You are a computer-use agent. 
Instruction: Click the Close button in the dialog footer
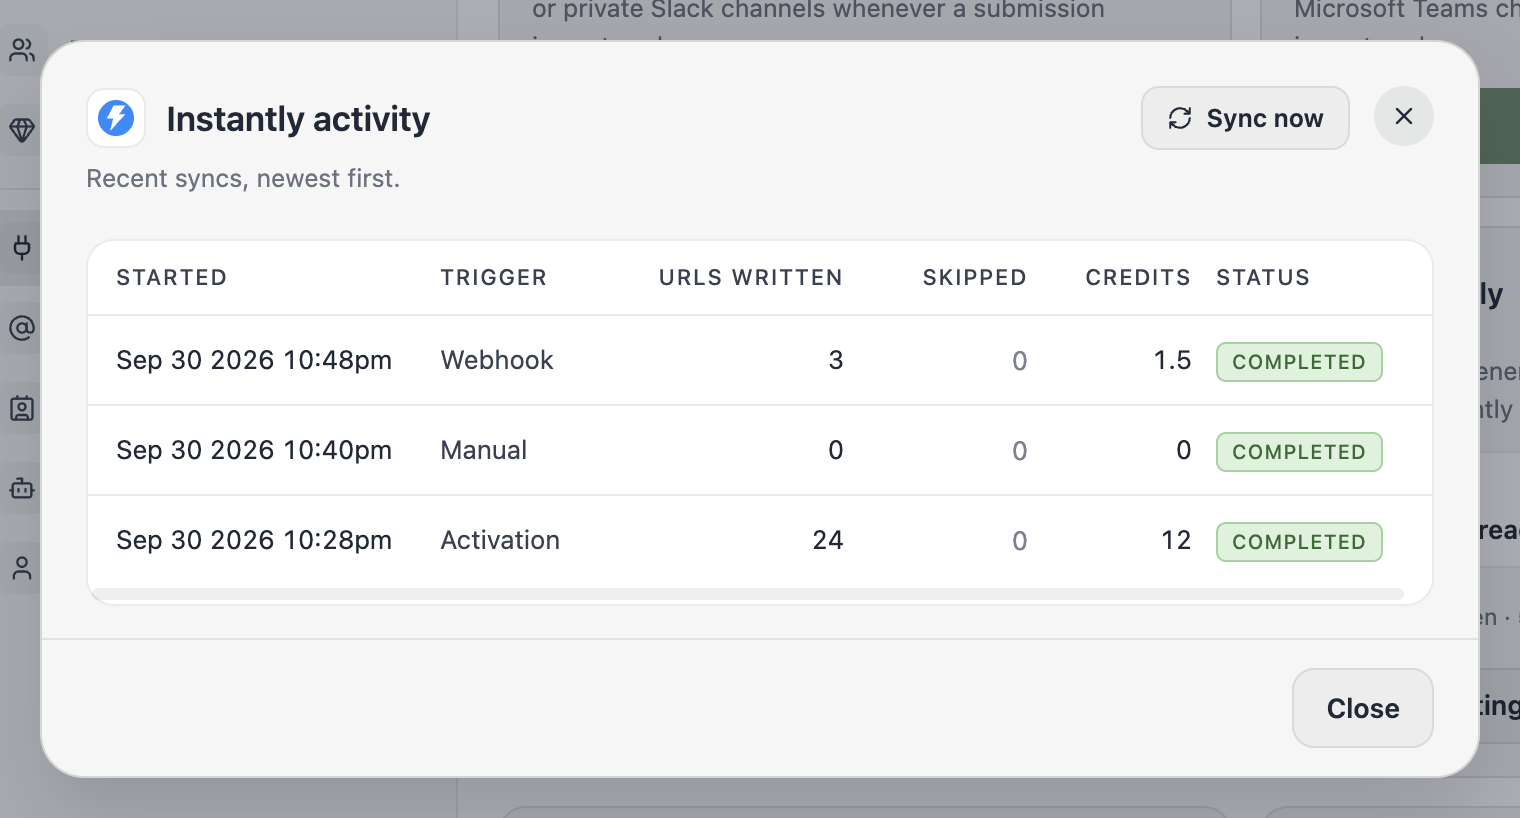coord(1363,708)
